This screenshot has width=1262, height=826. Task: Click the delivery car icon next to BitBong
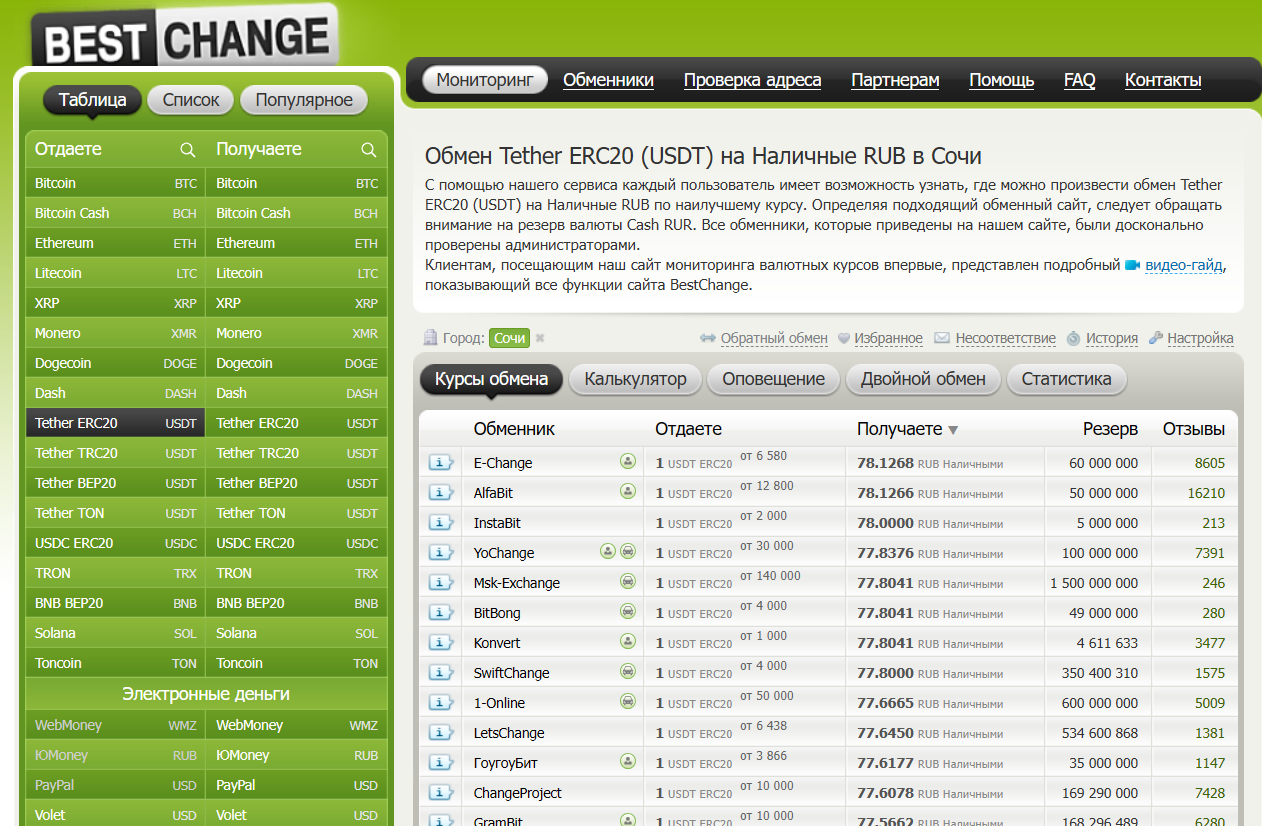click(628, 611)
